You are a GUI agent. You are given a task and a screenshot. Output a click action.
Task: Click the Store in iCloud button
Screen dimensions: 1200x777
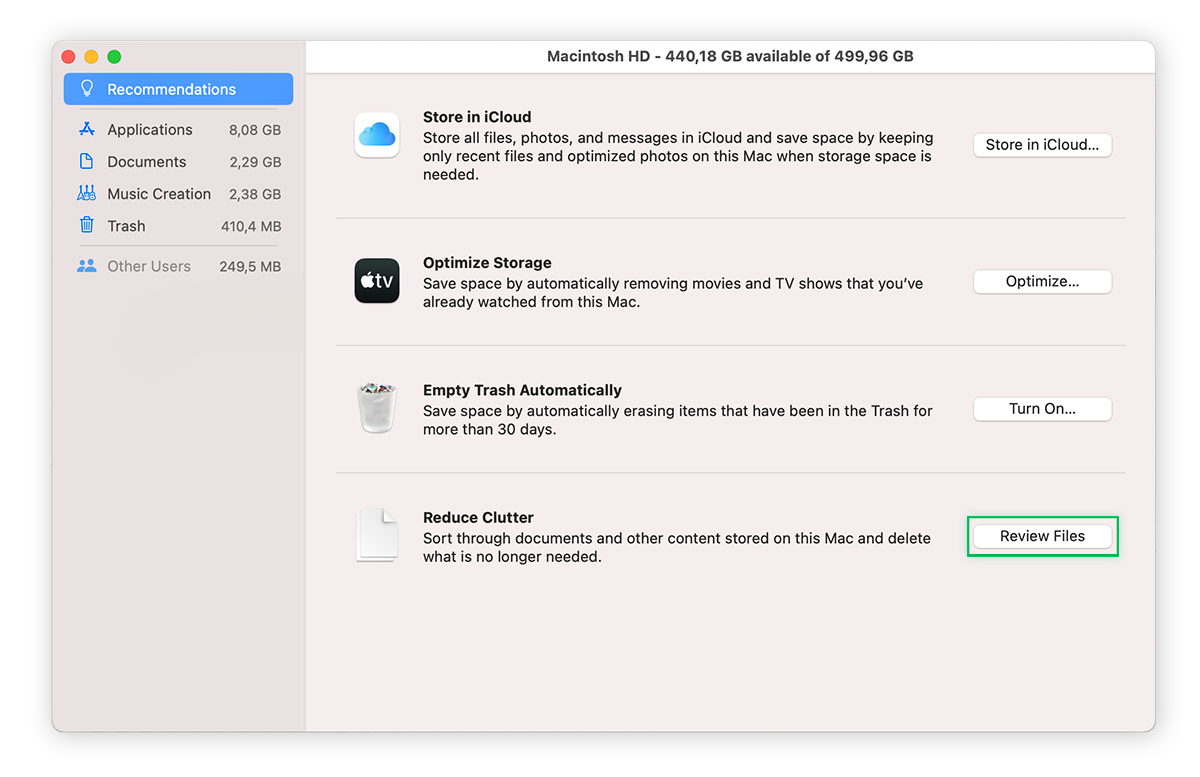tap(1042, 144)
